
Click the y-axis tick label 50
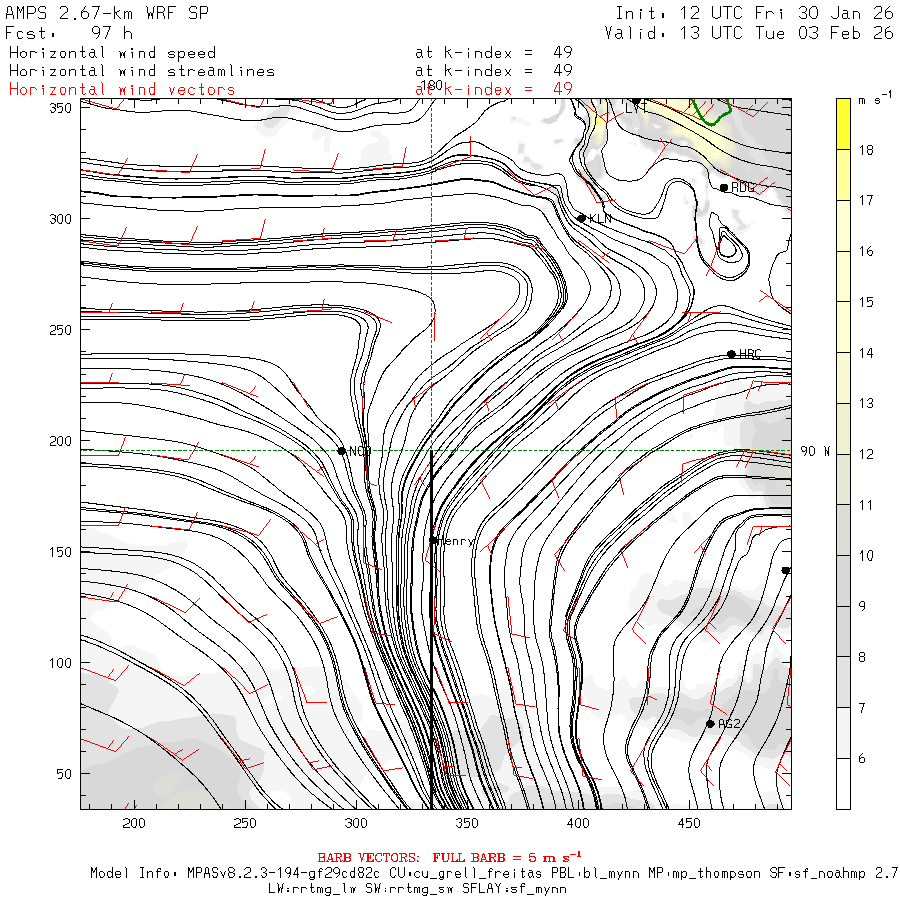(64, 774)
